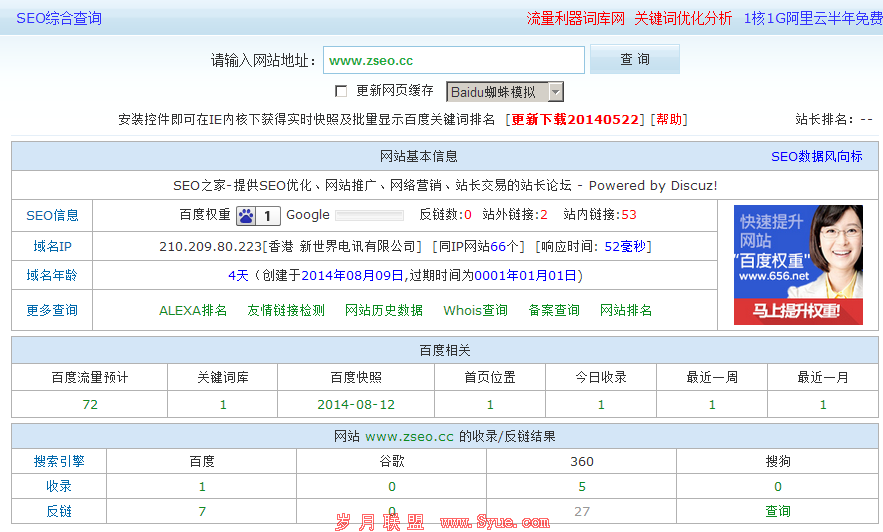
Task: Click the 百度快照 date 2014-08-12
Action: click(356, 405)
